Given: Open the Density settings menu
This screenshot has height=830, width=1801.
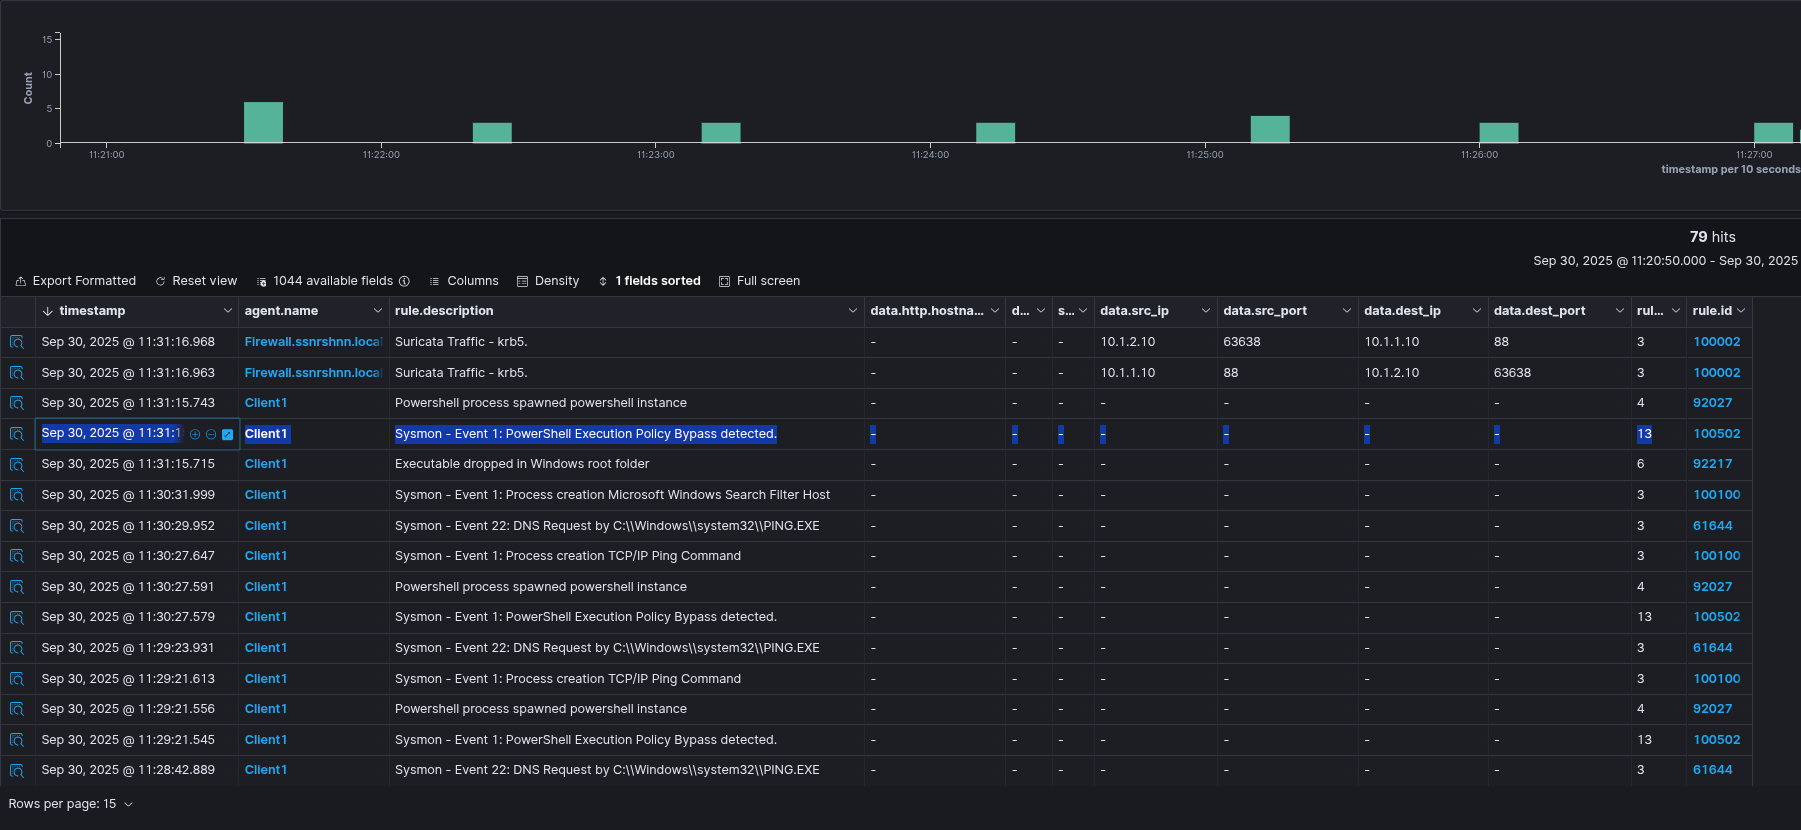Looking at the screenshot, I should (x=548, y=281).
